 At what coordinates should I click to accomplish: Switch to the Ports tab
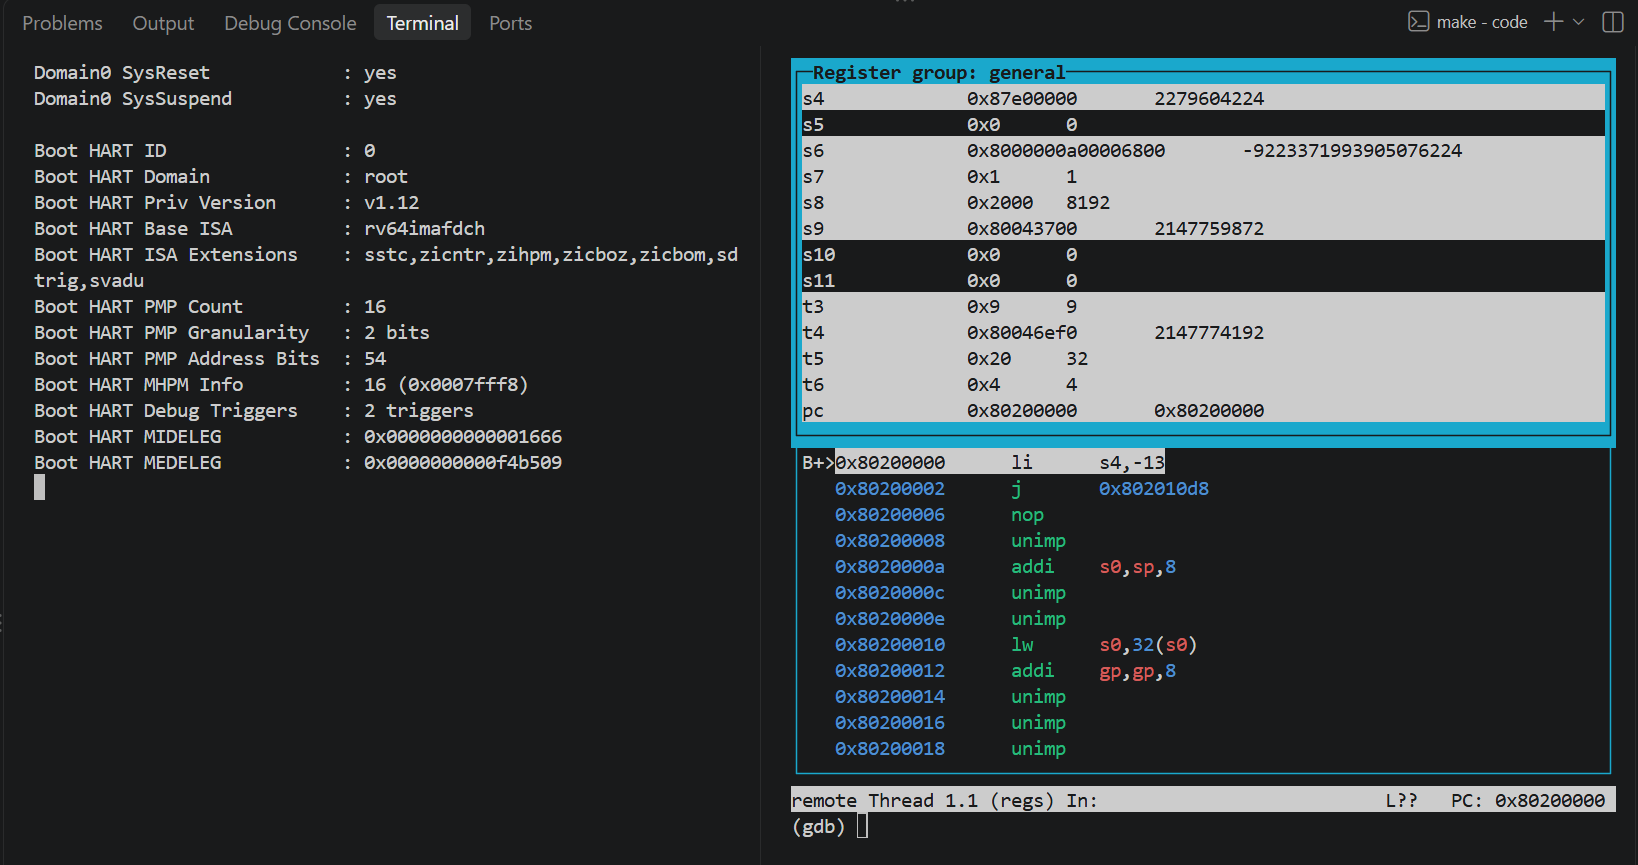(x=510, y=23)
